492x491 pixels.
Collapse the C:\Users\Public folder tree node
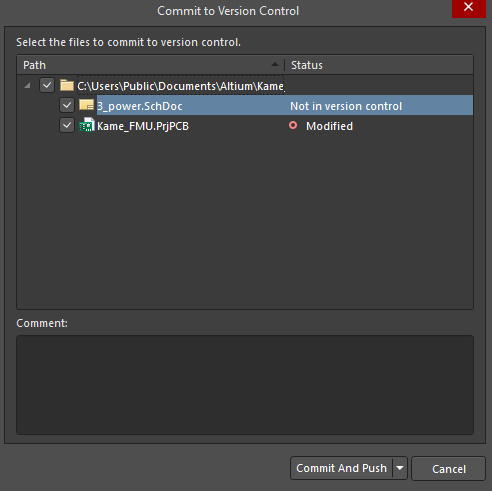[x=28, y=86]
